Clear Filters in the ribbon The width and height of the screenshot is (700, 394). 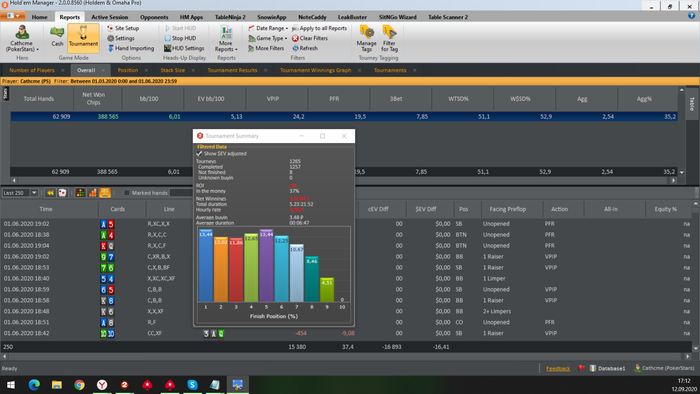click(x=310, y=38)
